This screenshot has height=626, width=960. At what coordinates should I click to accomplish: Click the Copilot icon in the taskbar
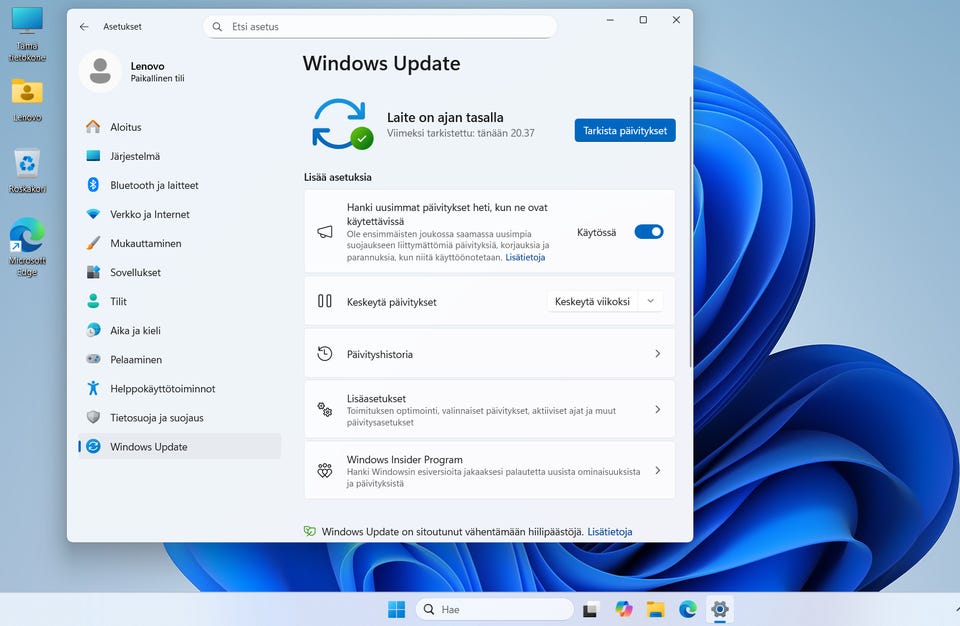[624, 609]
